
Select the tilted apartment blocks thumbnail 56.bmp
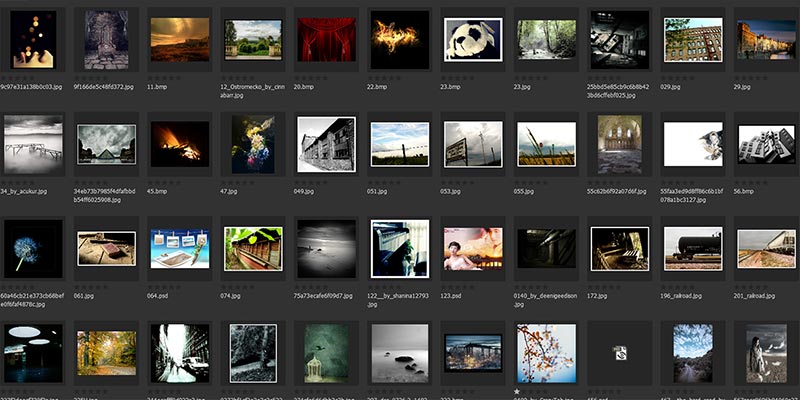[x=766, y=144]
